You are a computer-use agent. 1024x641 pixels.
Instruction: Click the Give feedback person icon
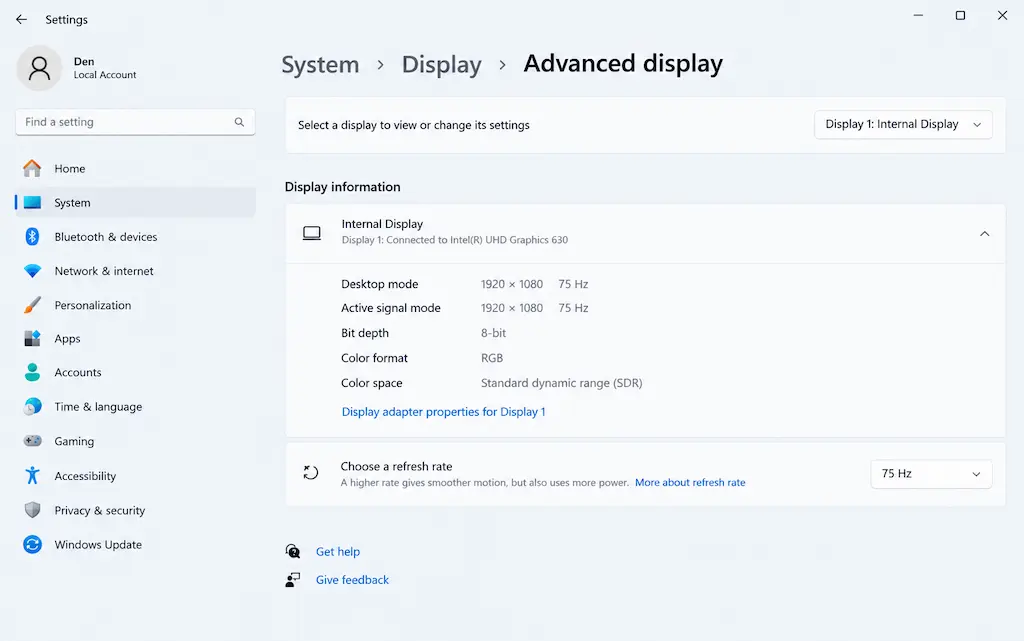click(293, 580)
